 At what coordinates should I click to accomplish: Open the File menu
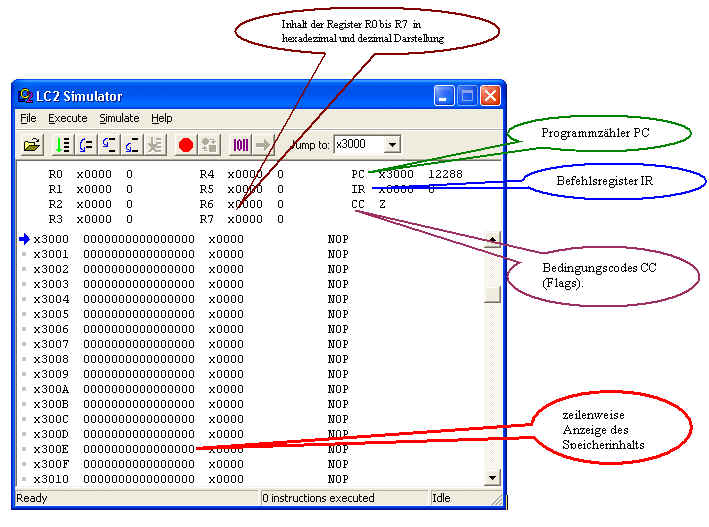point(28,119)
